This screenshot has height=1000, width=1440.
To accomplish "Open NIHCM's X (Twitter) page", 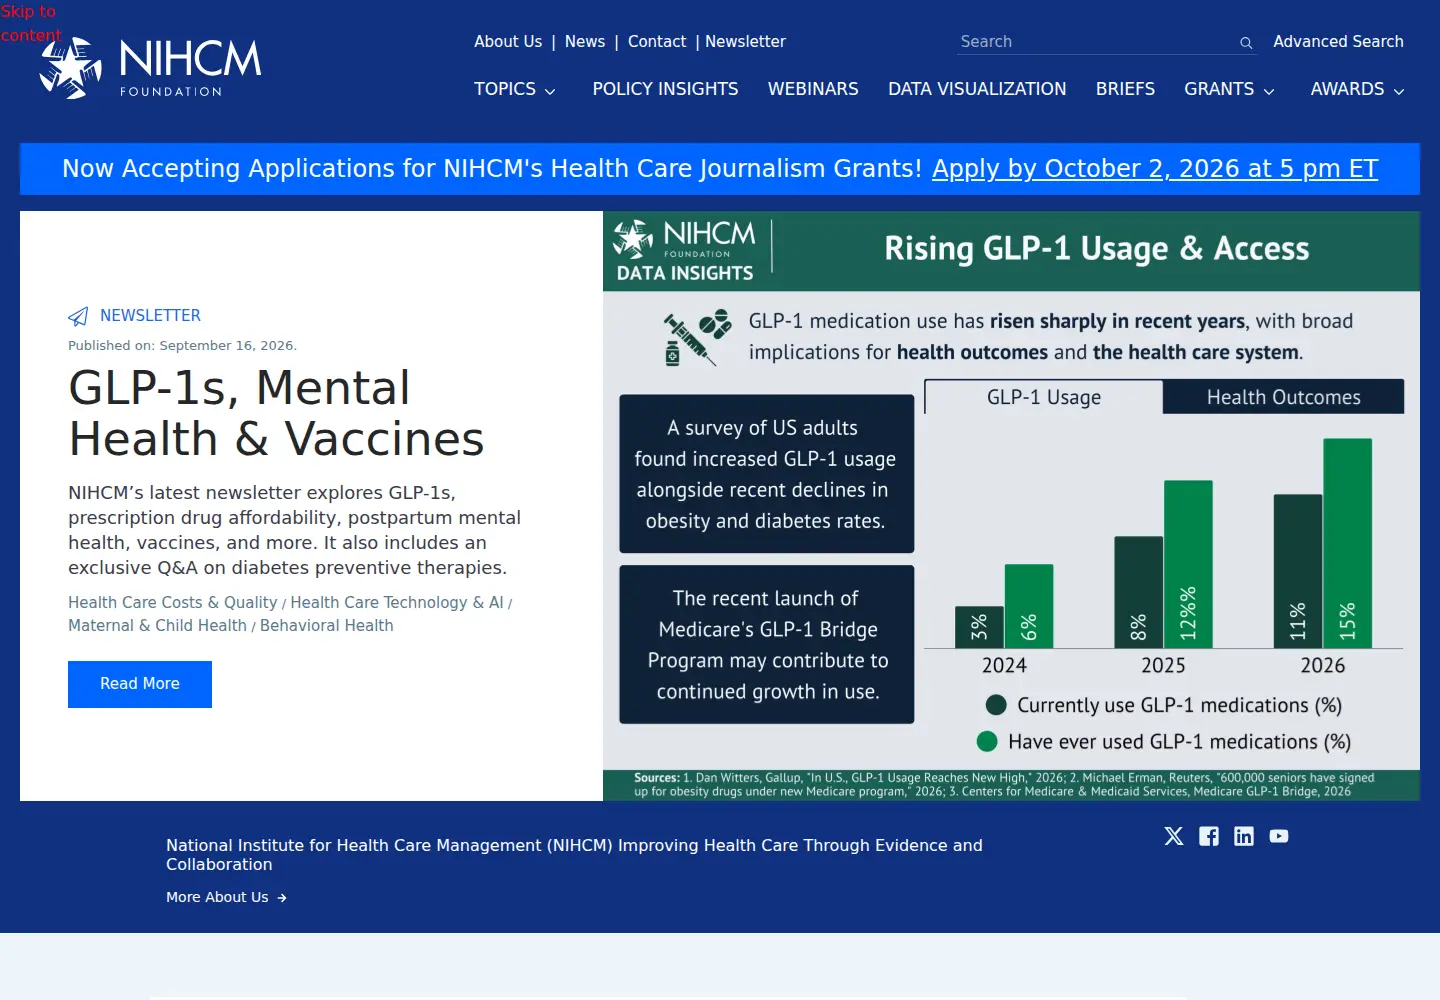I will 1174,836.
